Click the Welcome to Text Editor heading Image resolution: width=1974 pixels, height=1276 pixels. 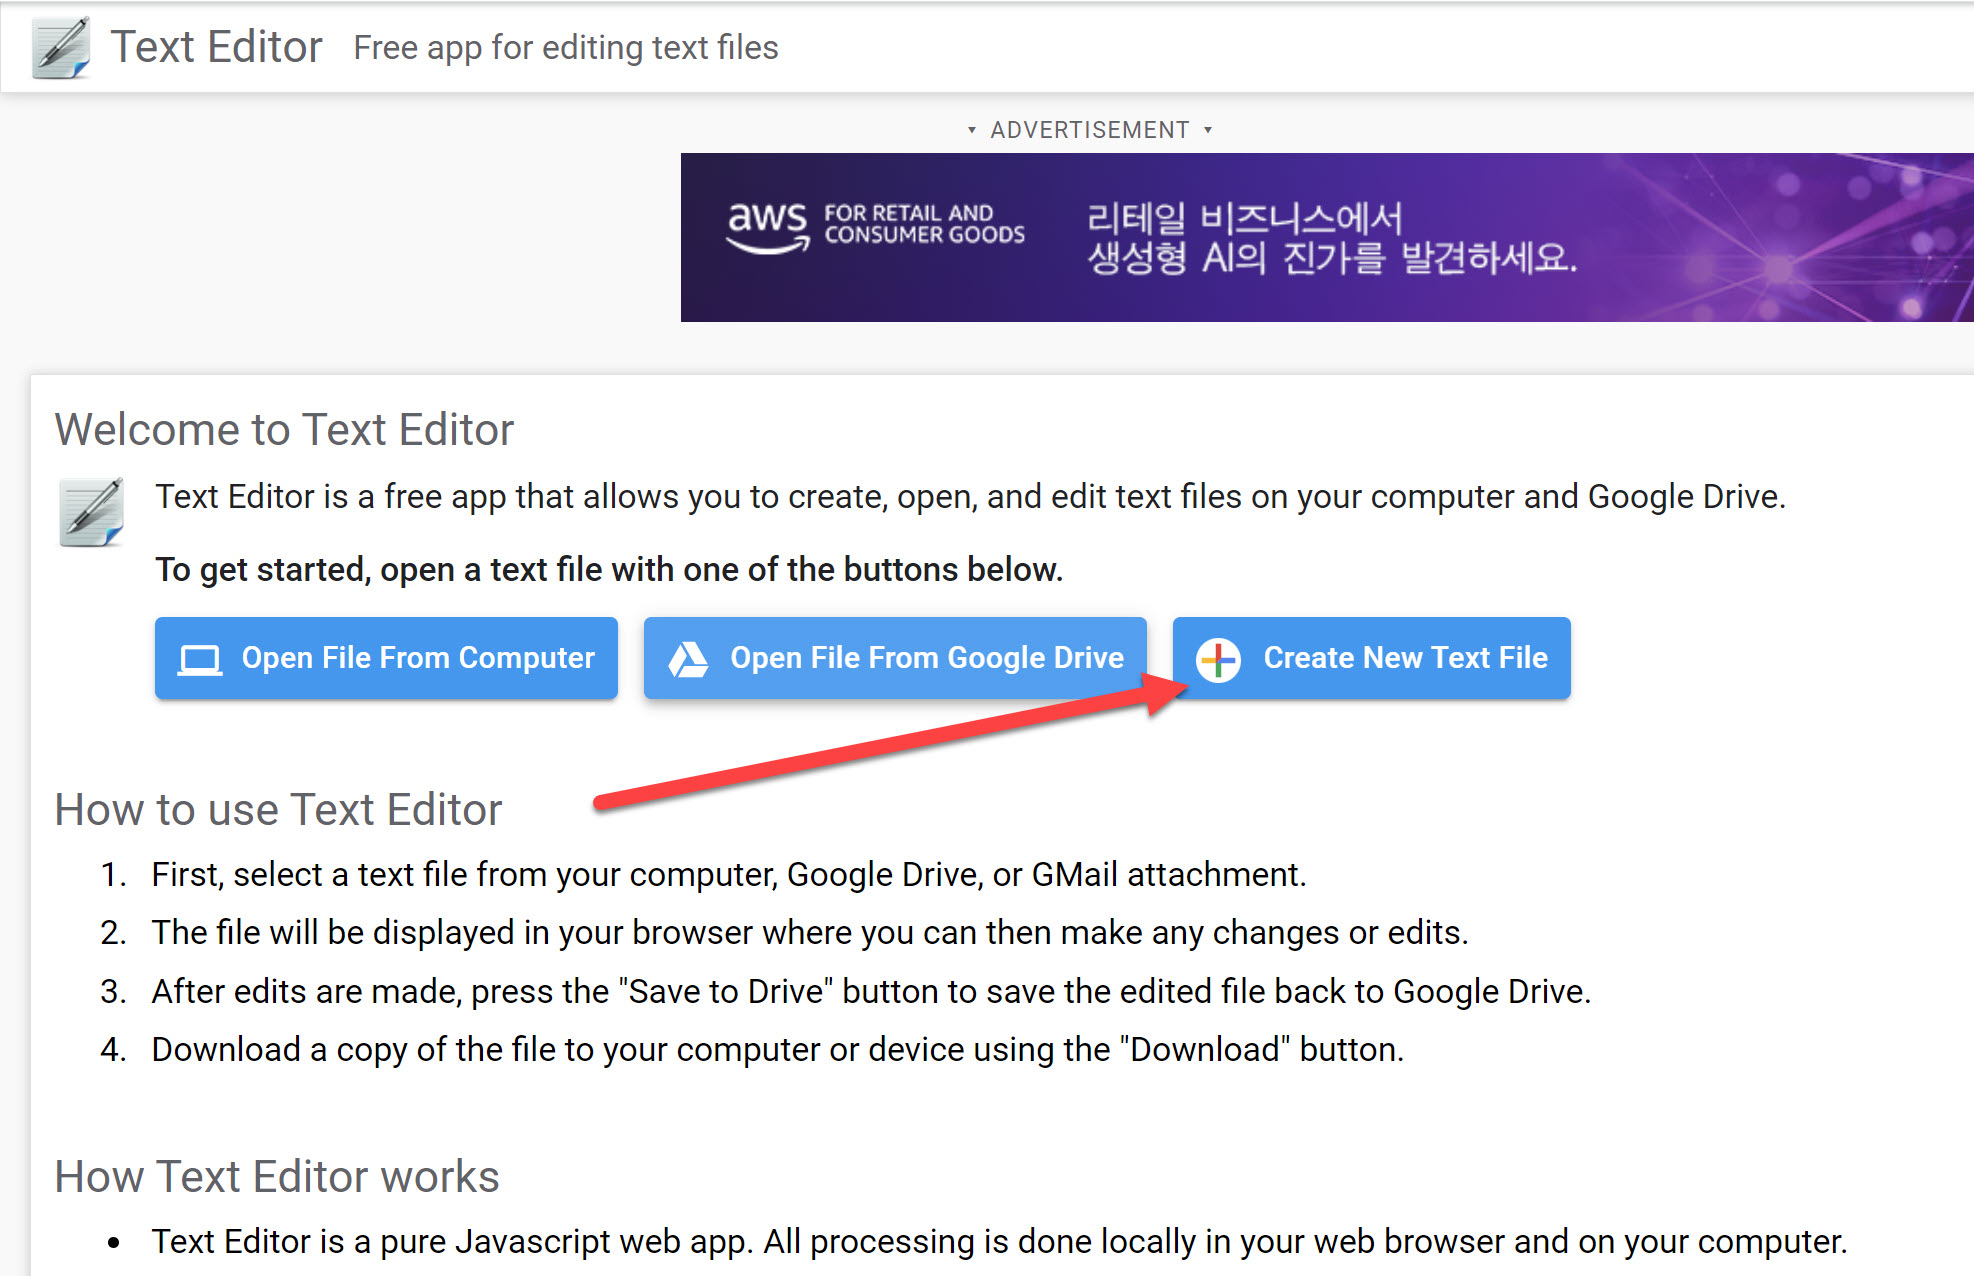coord(284,430)
